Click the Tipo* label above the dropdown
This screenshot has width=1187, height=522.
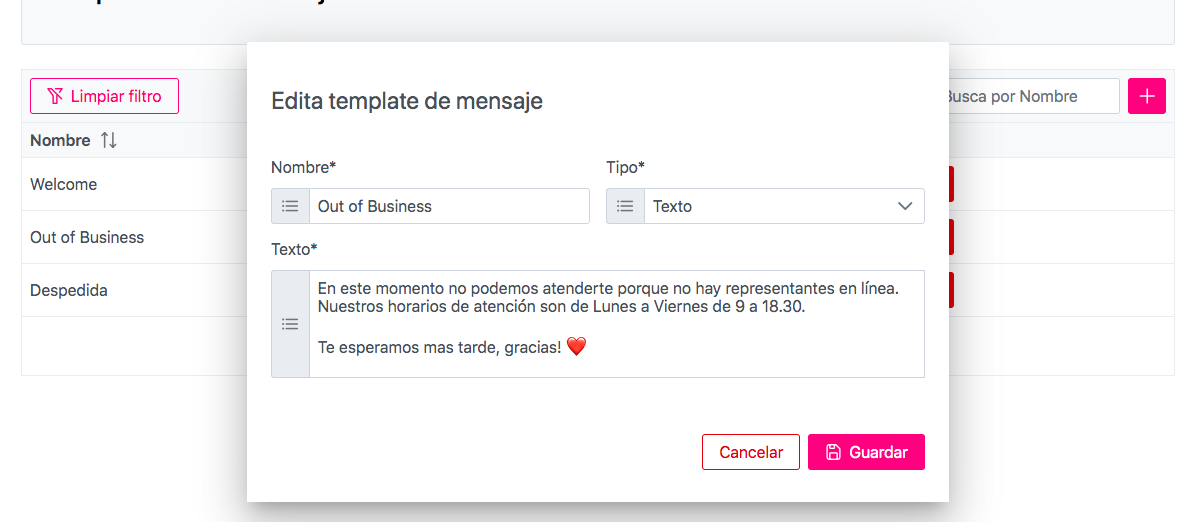625,167
